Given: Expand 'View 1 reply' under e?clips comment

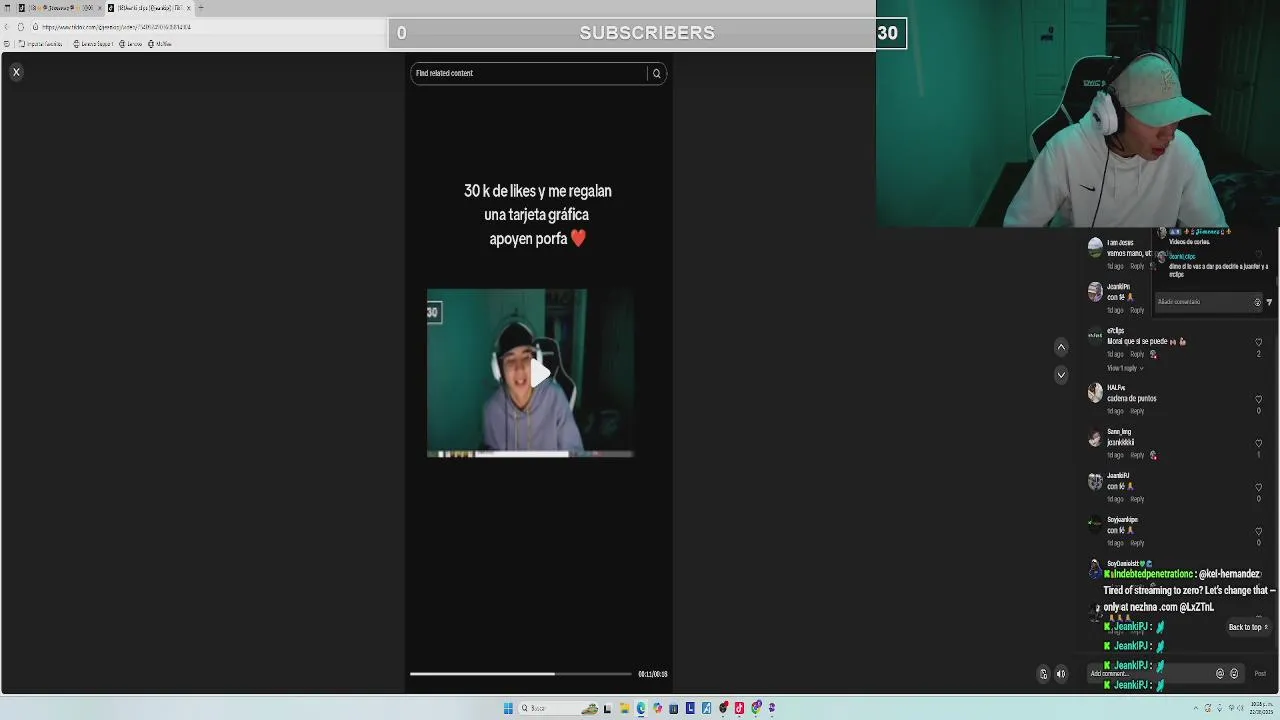Looking at the screenshot, I should pos(1125,368).
